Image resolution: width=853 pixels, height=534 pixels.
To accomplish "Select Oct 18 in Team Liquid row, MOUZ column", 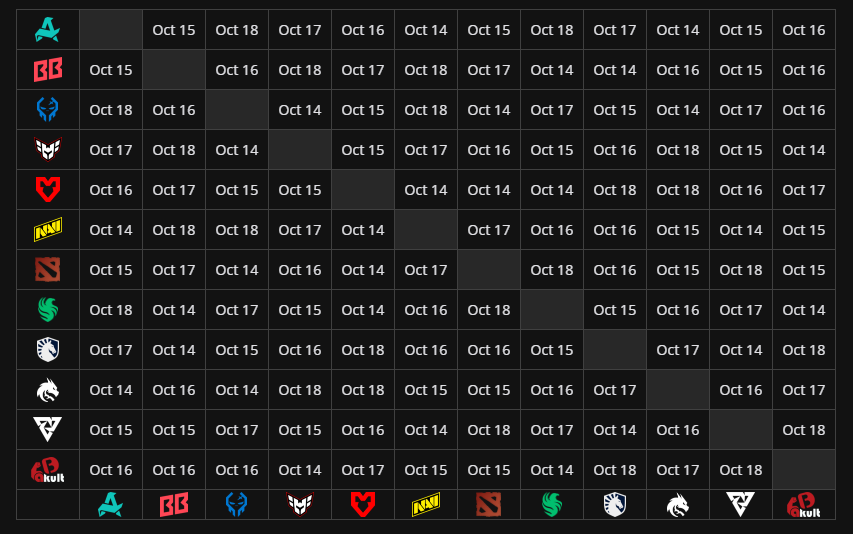I will tap(363, 350).
